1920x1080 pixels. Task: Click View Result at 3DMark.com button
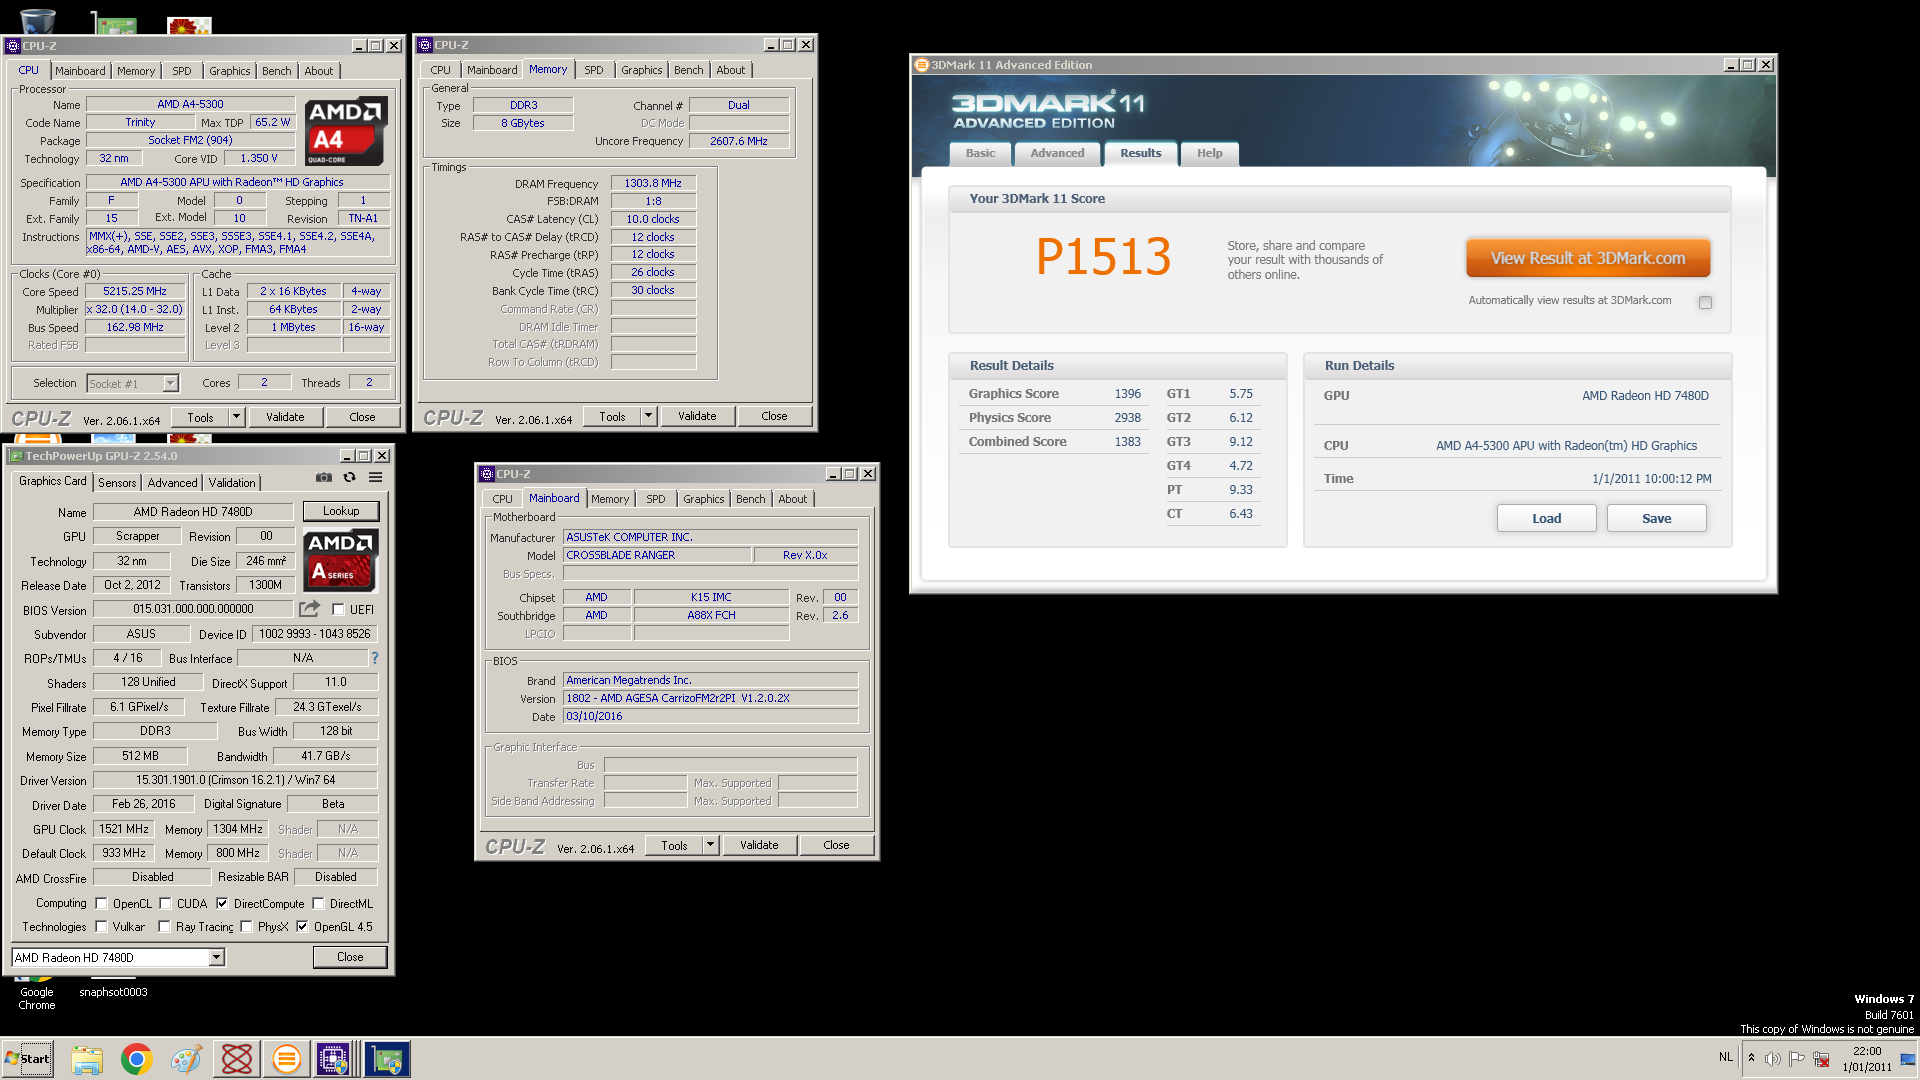tap(1587, 258)
